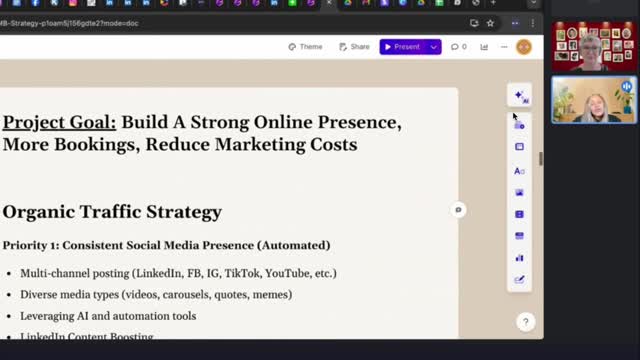Close the active browser tab
640x360 pixels.
point(329,3)
